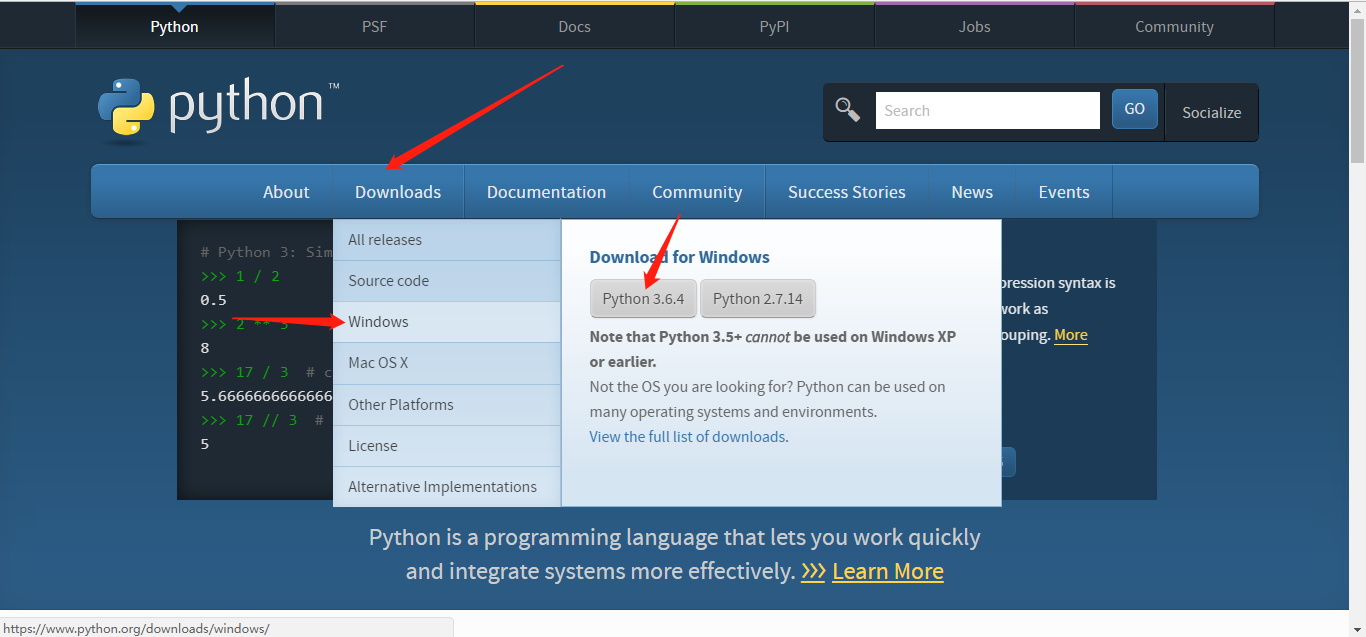Image resolution: width=1366 pixels, height=637 pixels.
Task: Click the triple chevron before Learn More
Action: 813,572
